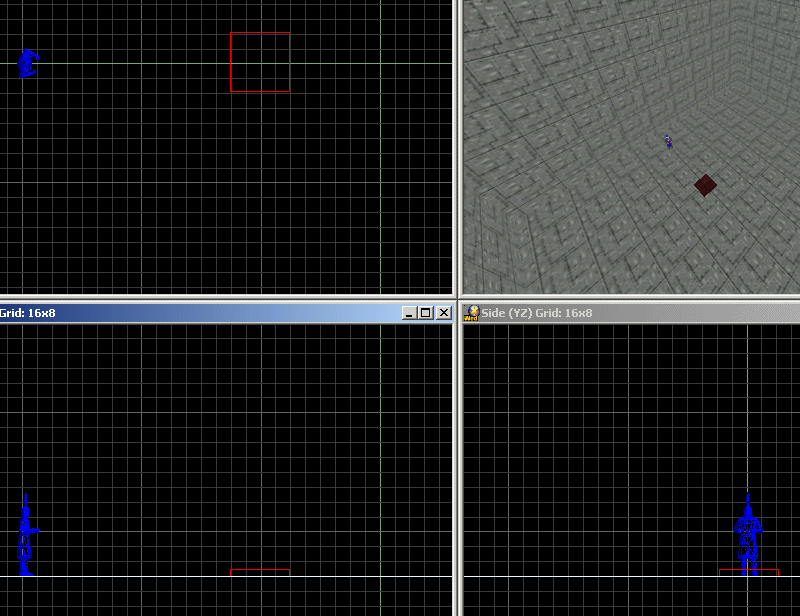Click the green vertical axis line in top view
This screenshot has width=800, height=616.
pos(381,200)
